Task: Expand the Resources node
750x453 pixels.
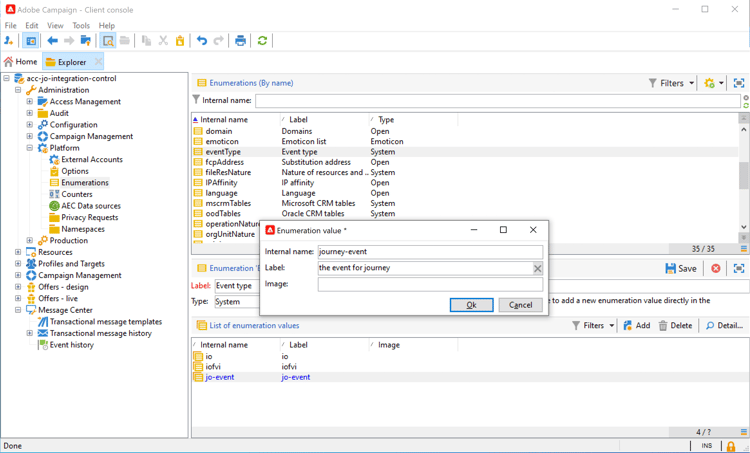Action: coord(18,252)
